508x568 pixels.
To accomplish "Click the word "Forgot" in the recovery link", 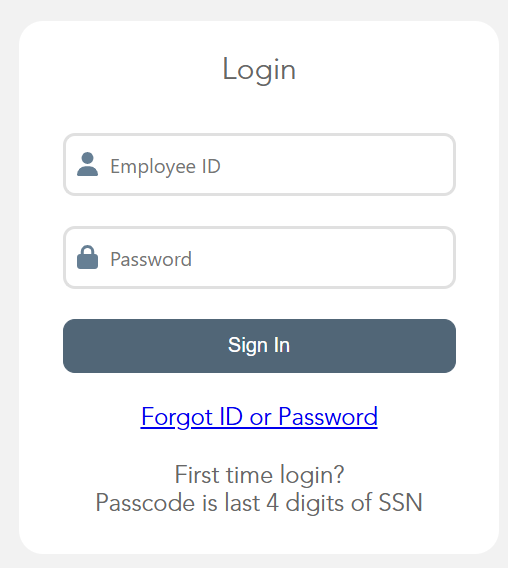I will pyautogui.click(x=177, y=417).
